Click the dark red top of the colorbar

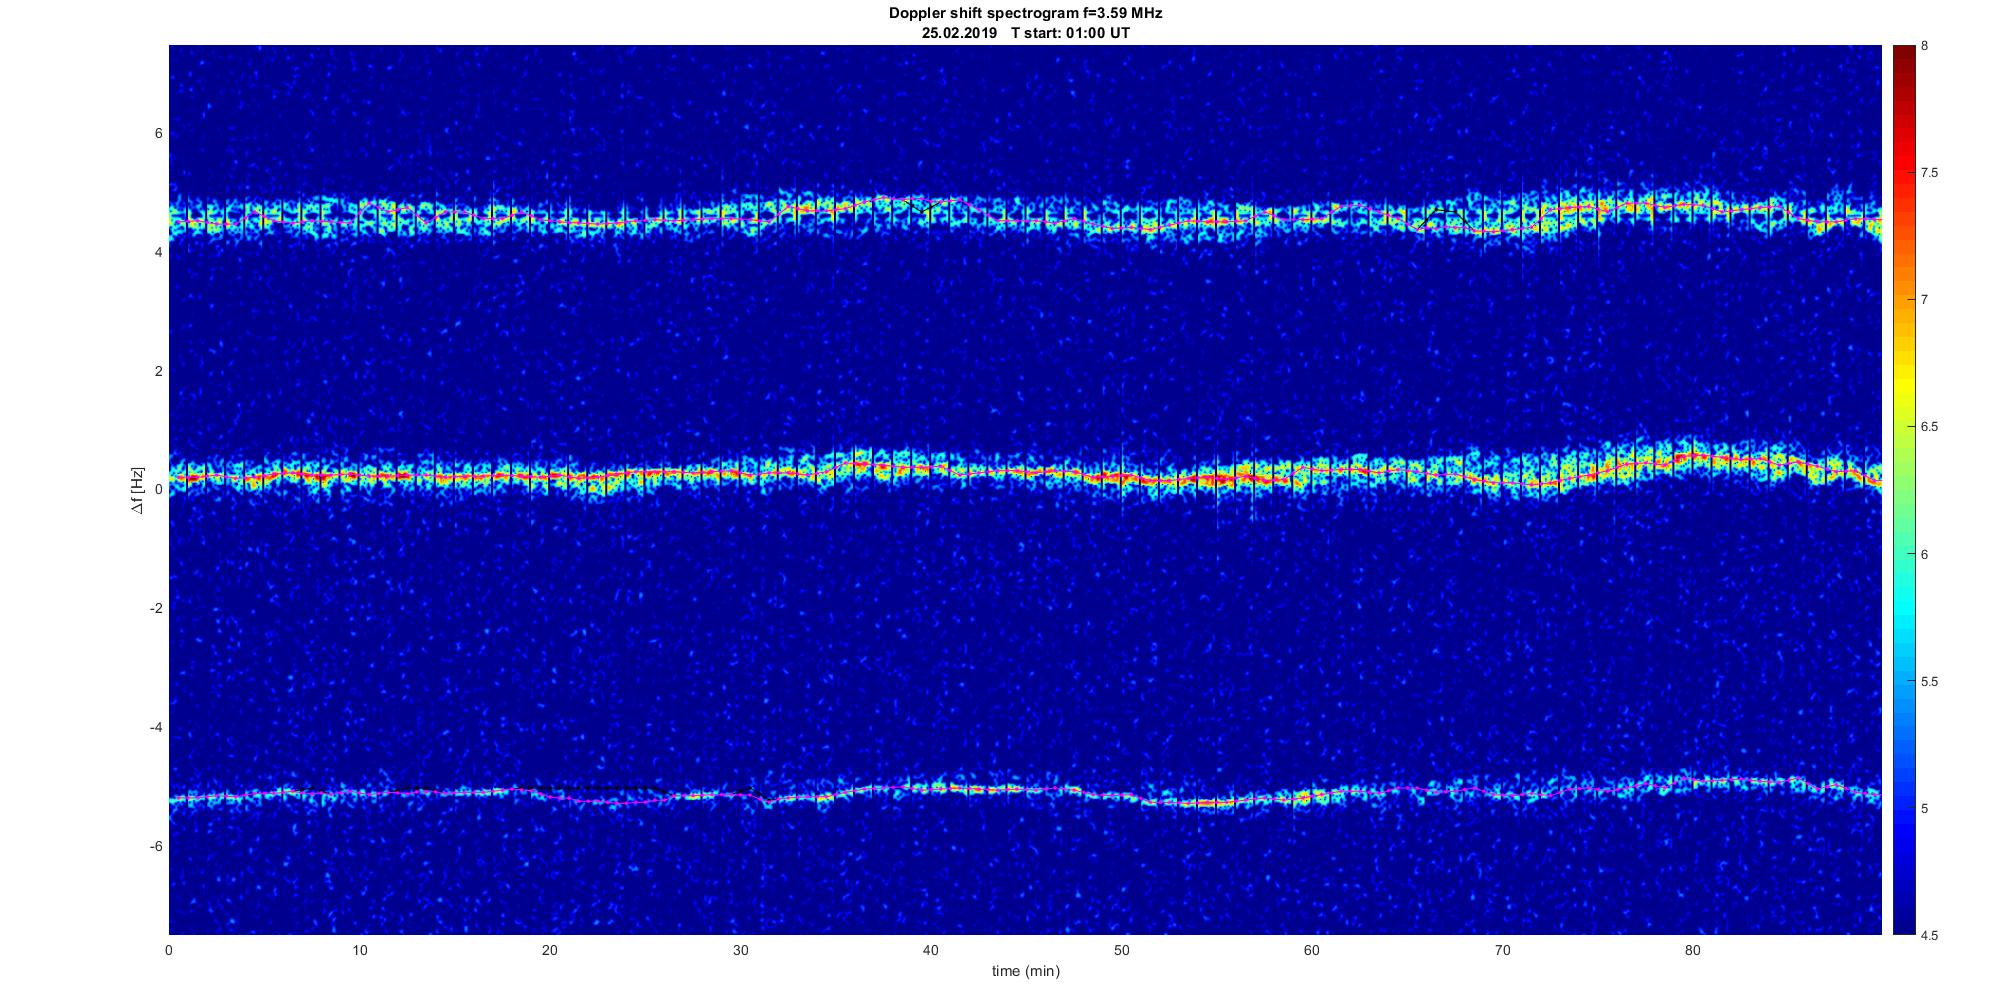[1903, 60]
